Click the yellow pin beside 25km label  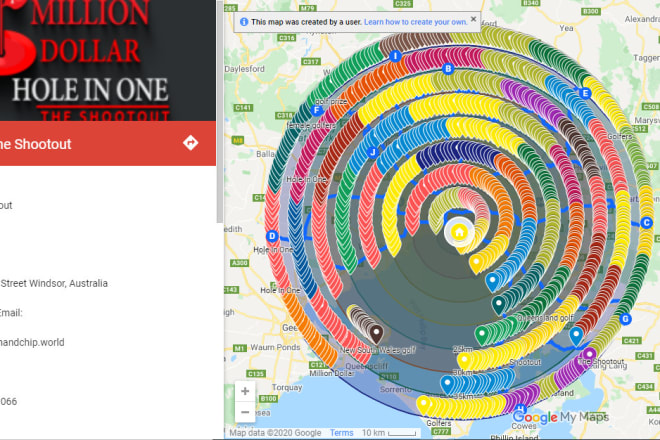[x=464, y=362]
